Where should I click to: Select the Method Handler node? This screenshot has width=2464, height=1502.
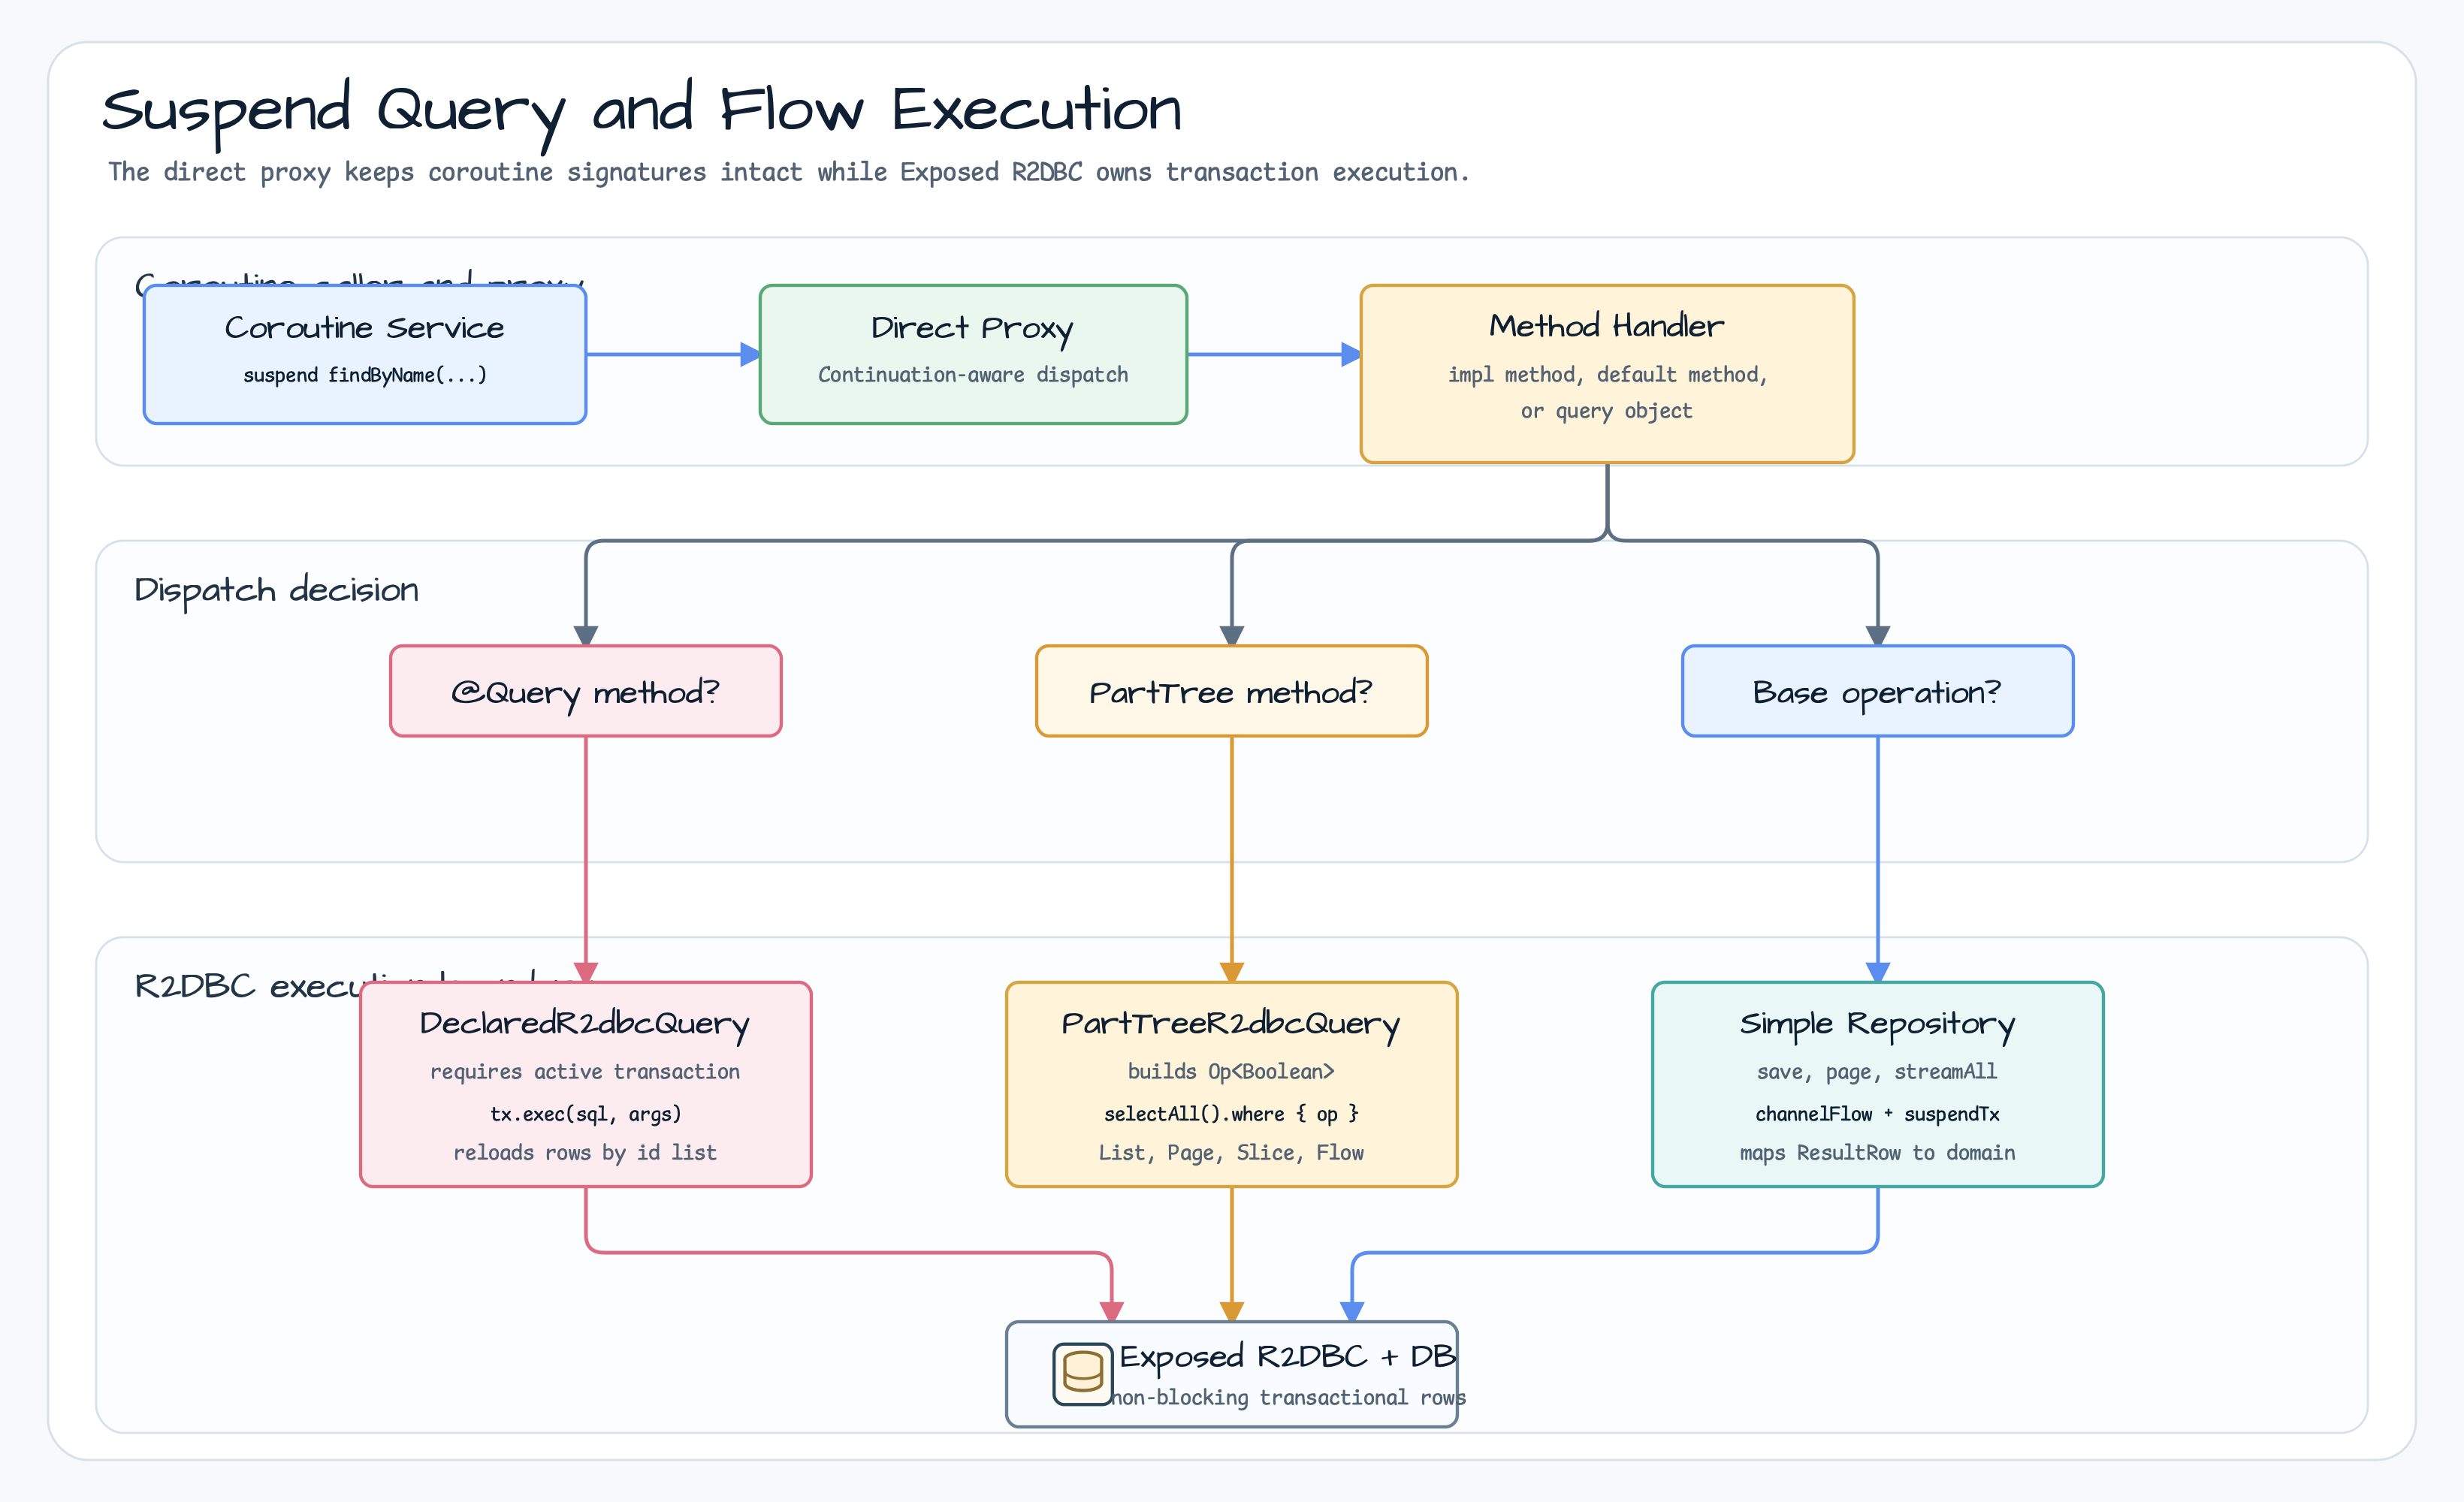pyautogui.click(x=1607, y=373)
